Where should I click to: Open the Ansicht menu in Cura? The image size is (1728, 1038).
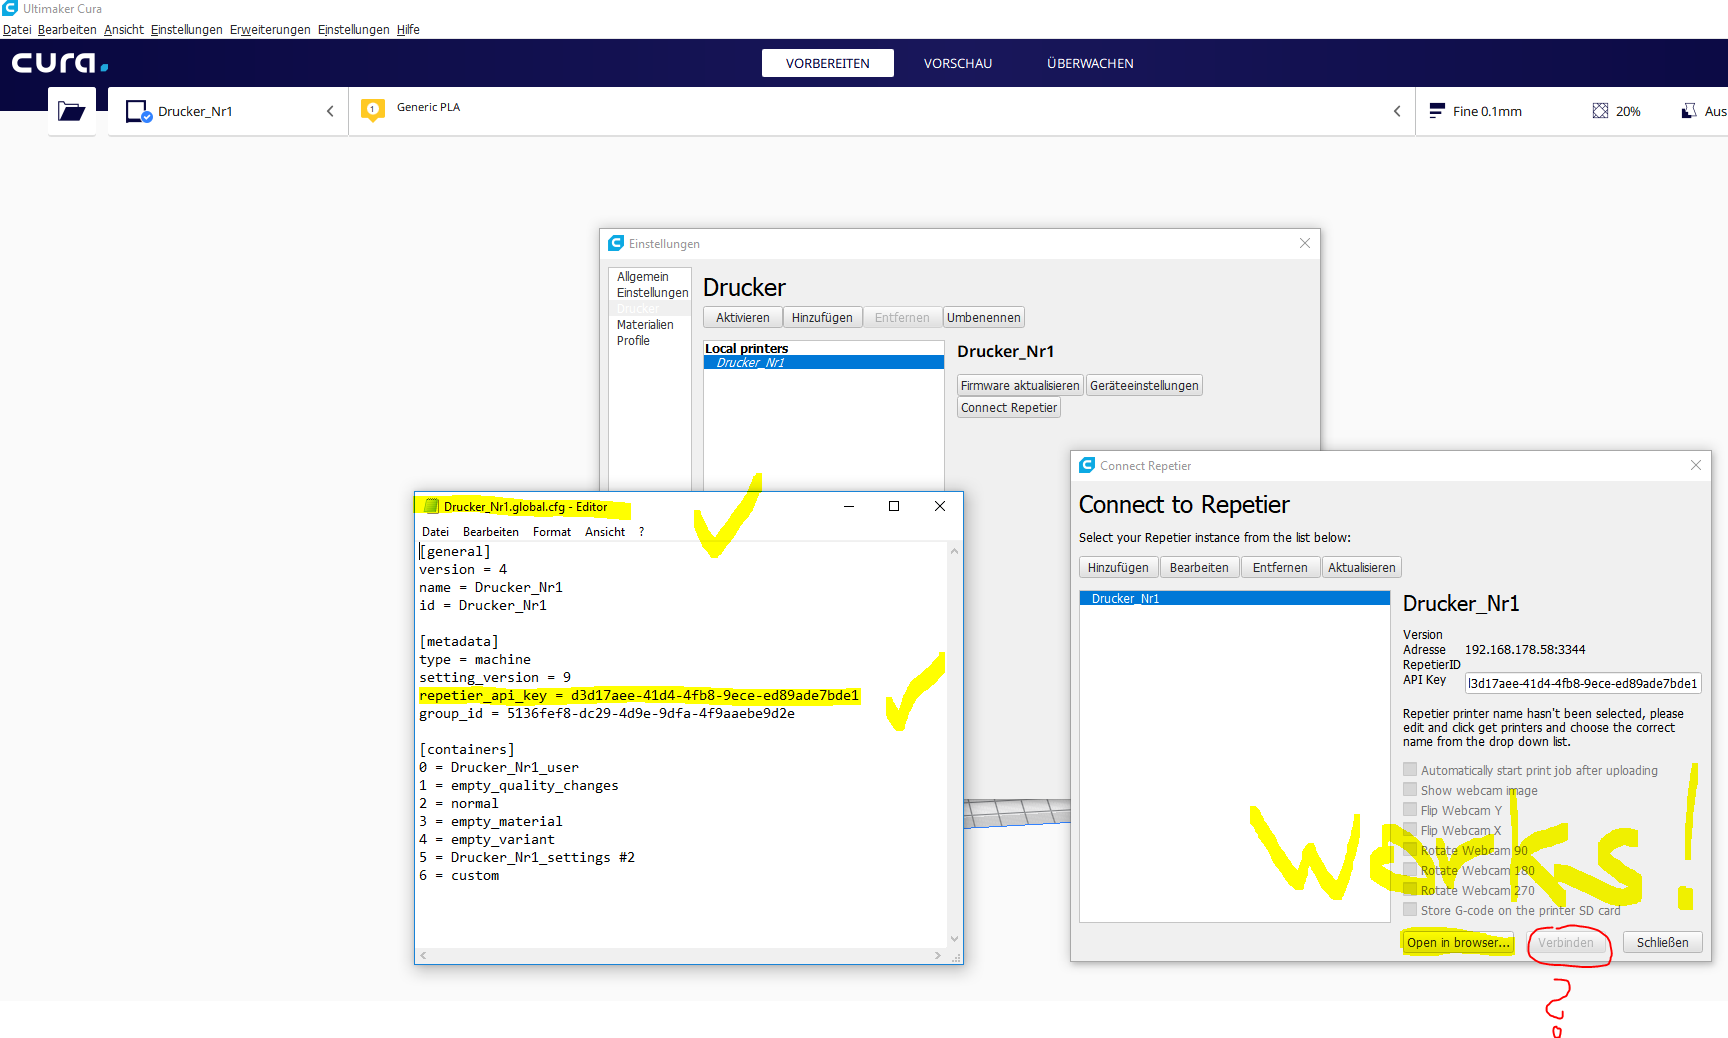[x=124, y=29]
